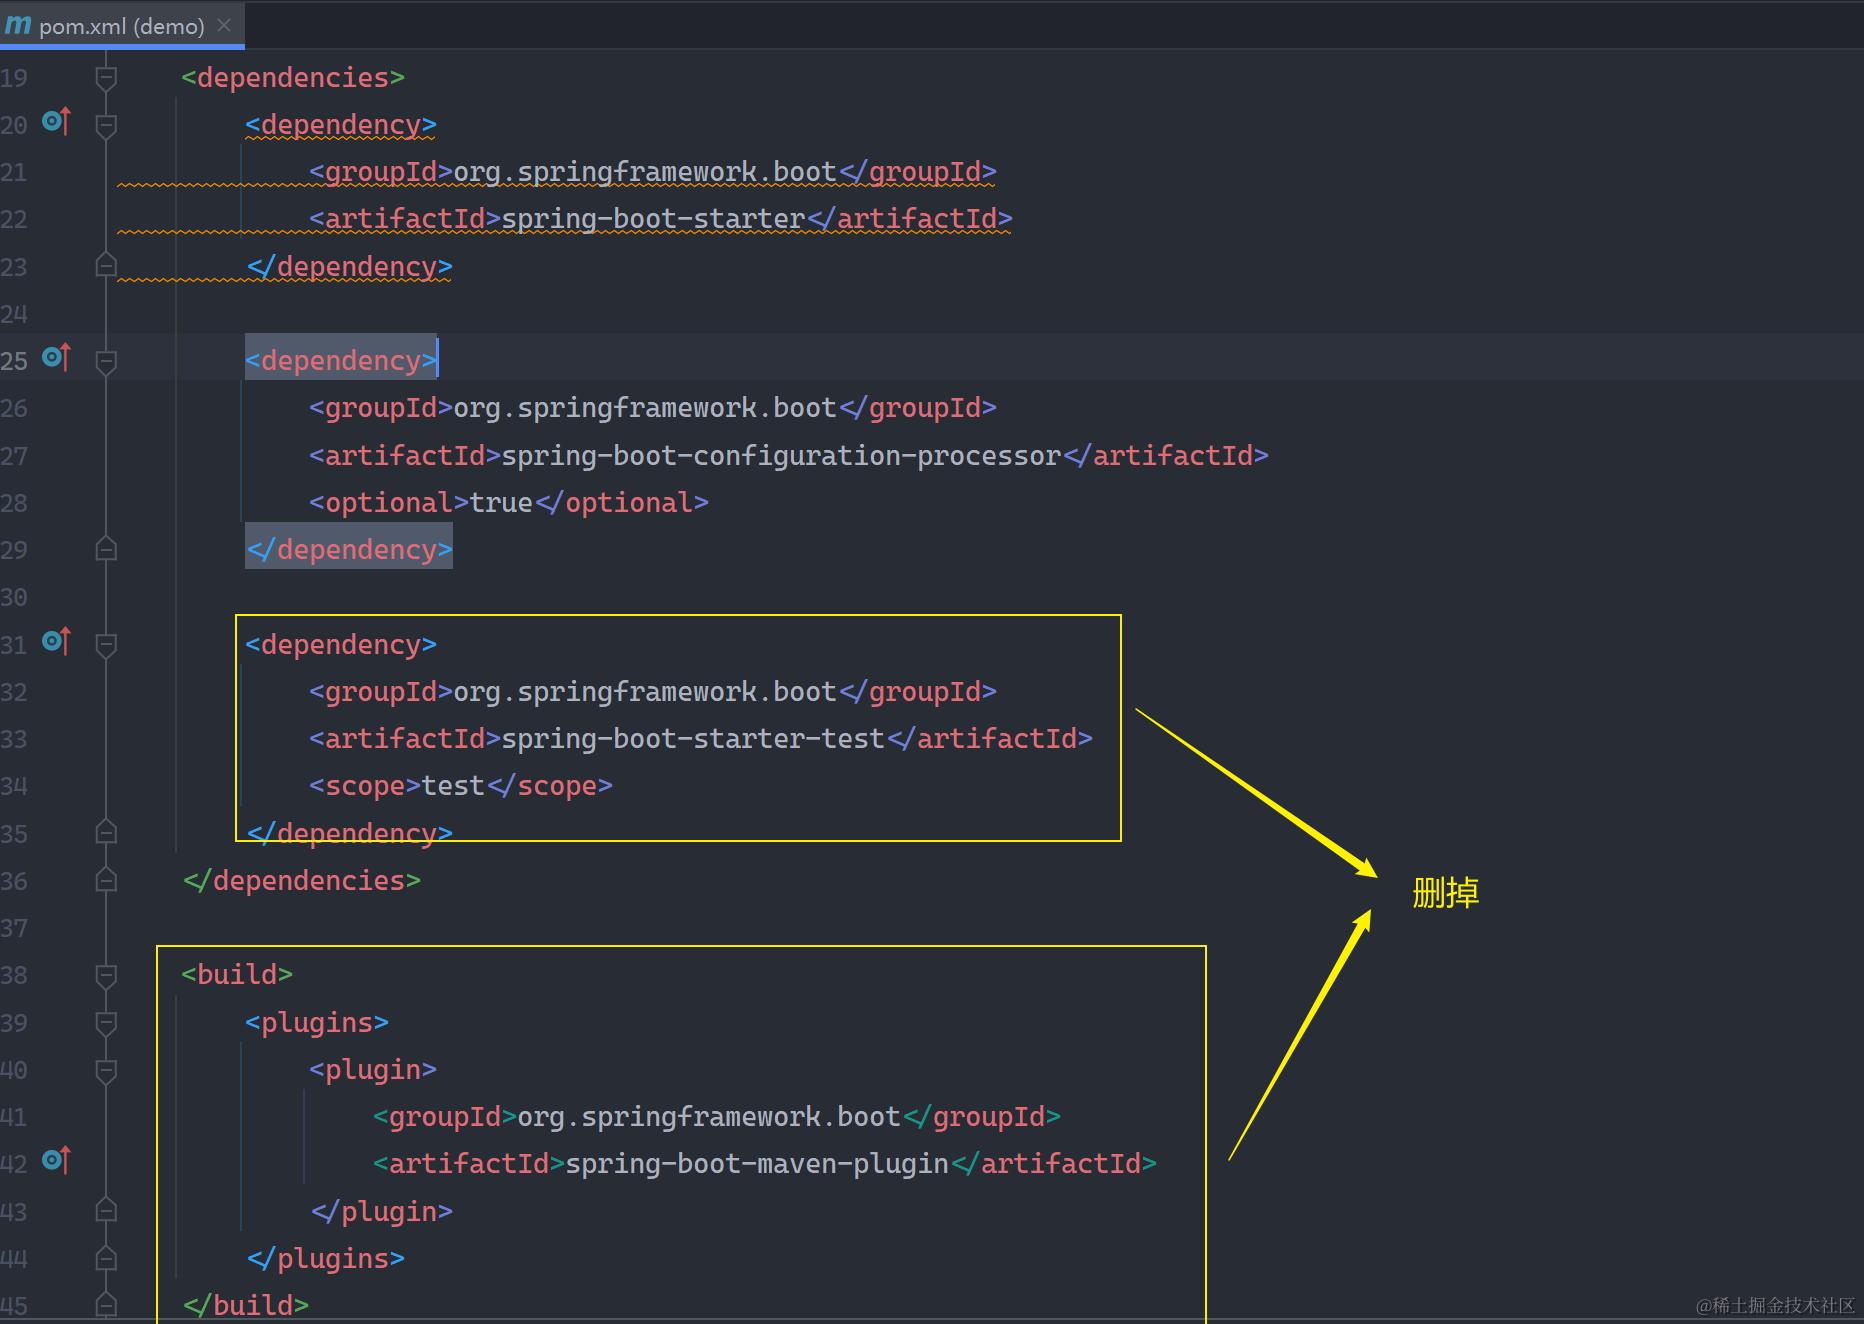This screenshot has height=1324, width=1864.
Task: Click the text spring-boot-starter-test
Action: (693, 739)
